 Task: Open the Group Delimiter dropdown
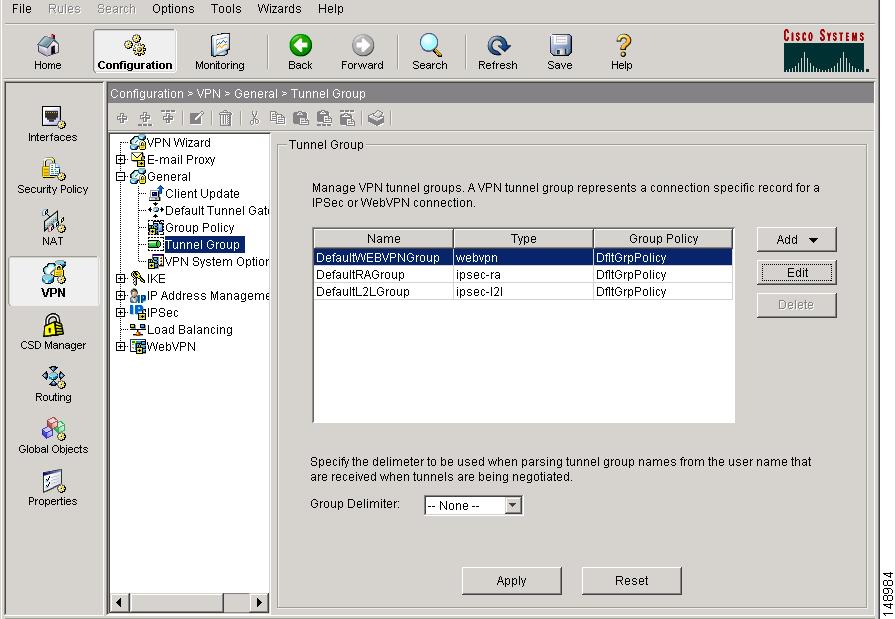click(x=512, y=506)
